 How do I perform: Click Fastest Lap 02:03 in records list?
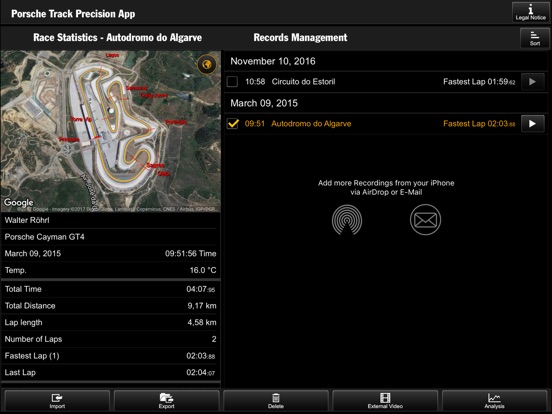(479, 124)
